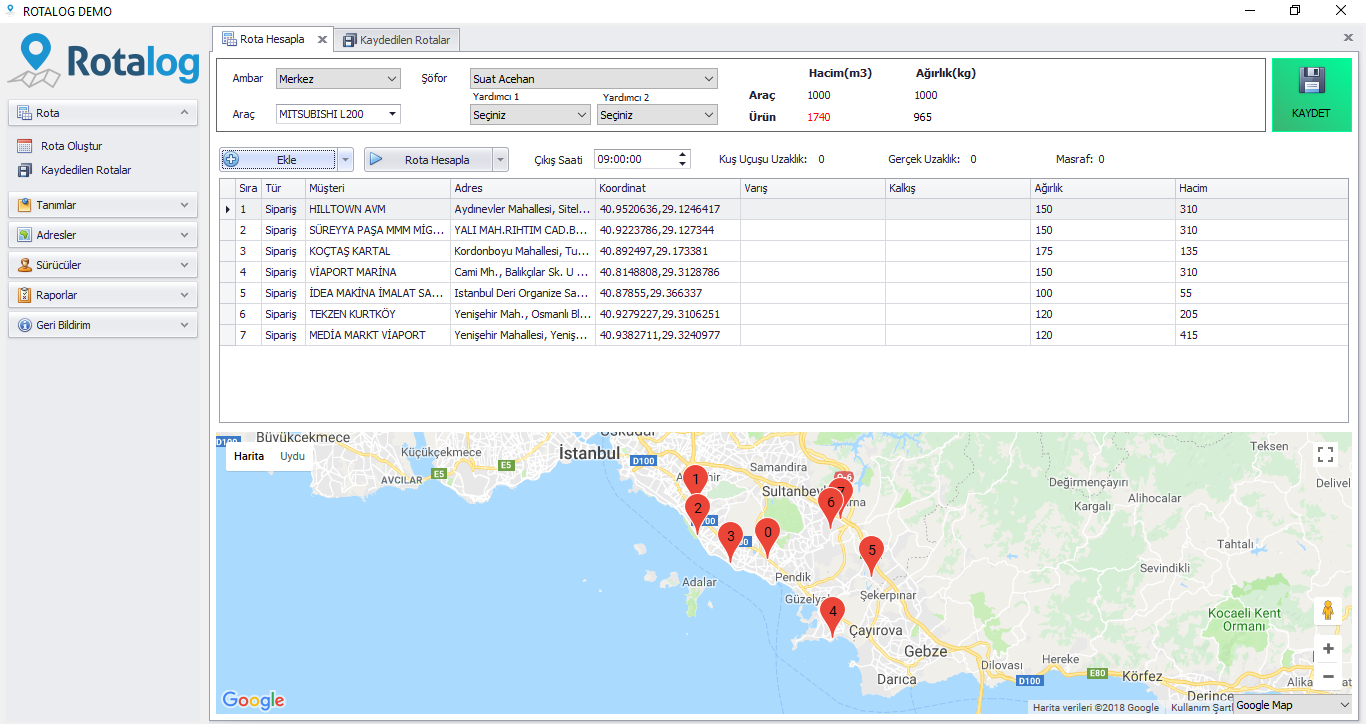Open Rota Oluştur link in sidebar
This screenshot has height=724, width=1366.
72,146
